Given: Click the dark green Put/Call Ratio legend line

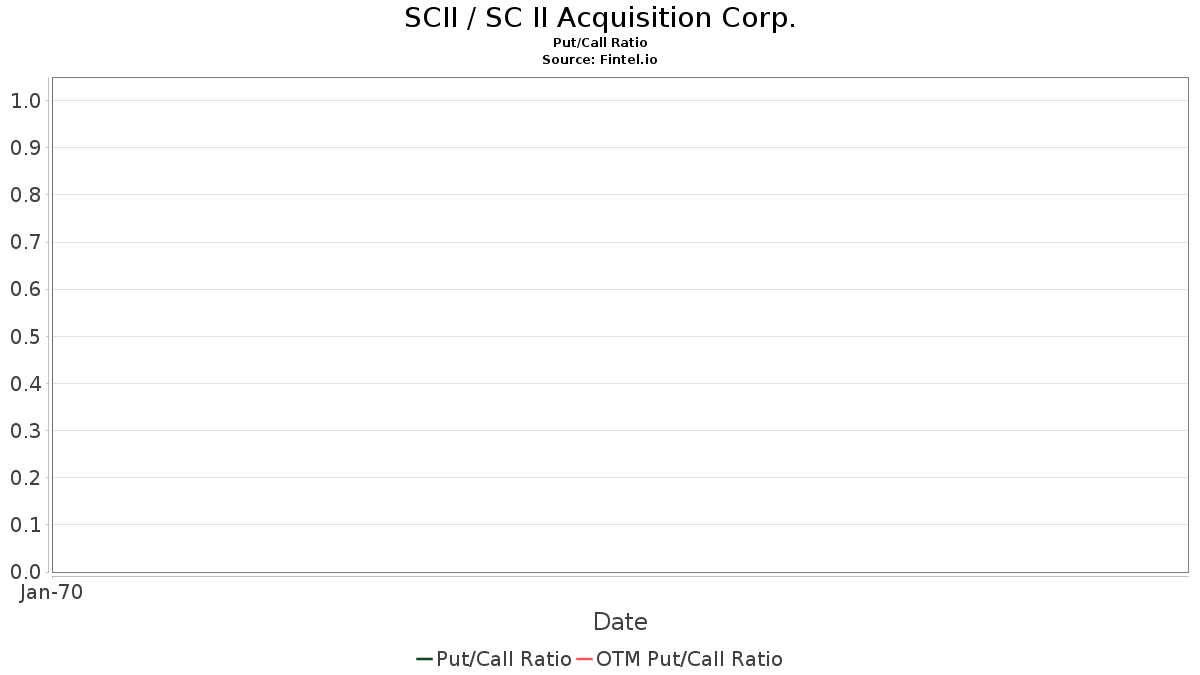Looking at the screenshot, I should click(424, 659).
